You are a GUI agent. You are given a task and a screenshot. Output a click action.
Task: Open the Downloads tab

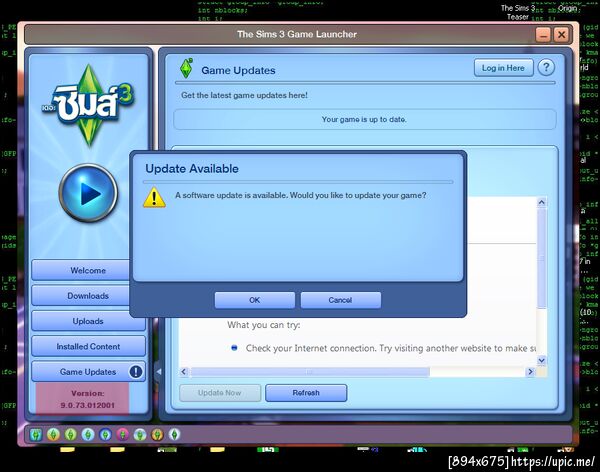point(81,296)
